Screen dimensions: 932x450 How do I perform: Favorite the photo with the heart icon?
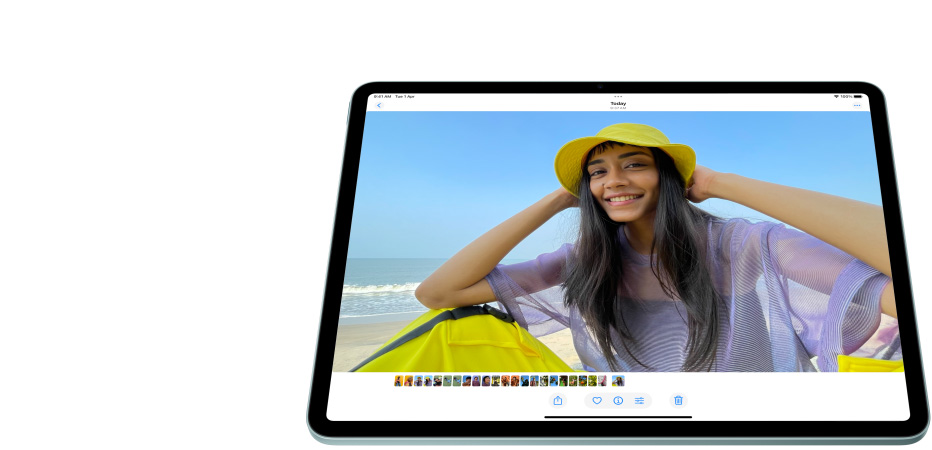coord(597,400)
